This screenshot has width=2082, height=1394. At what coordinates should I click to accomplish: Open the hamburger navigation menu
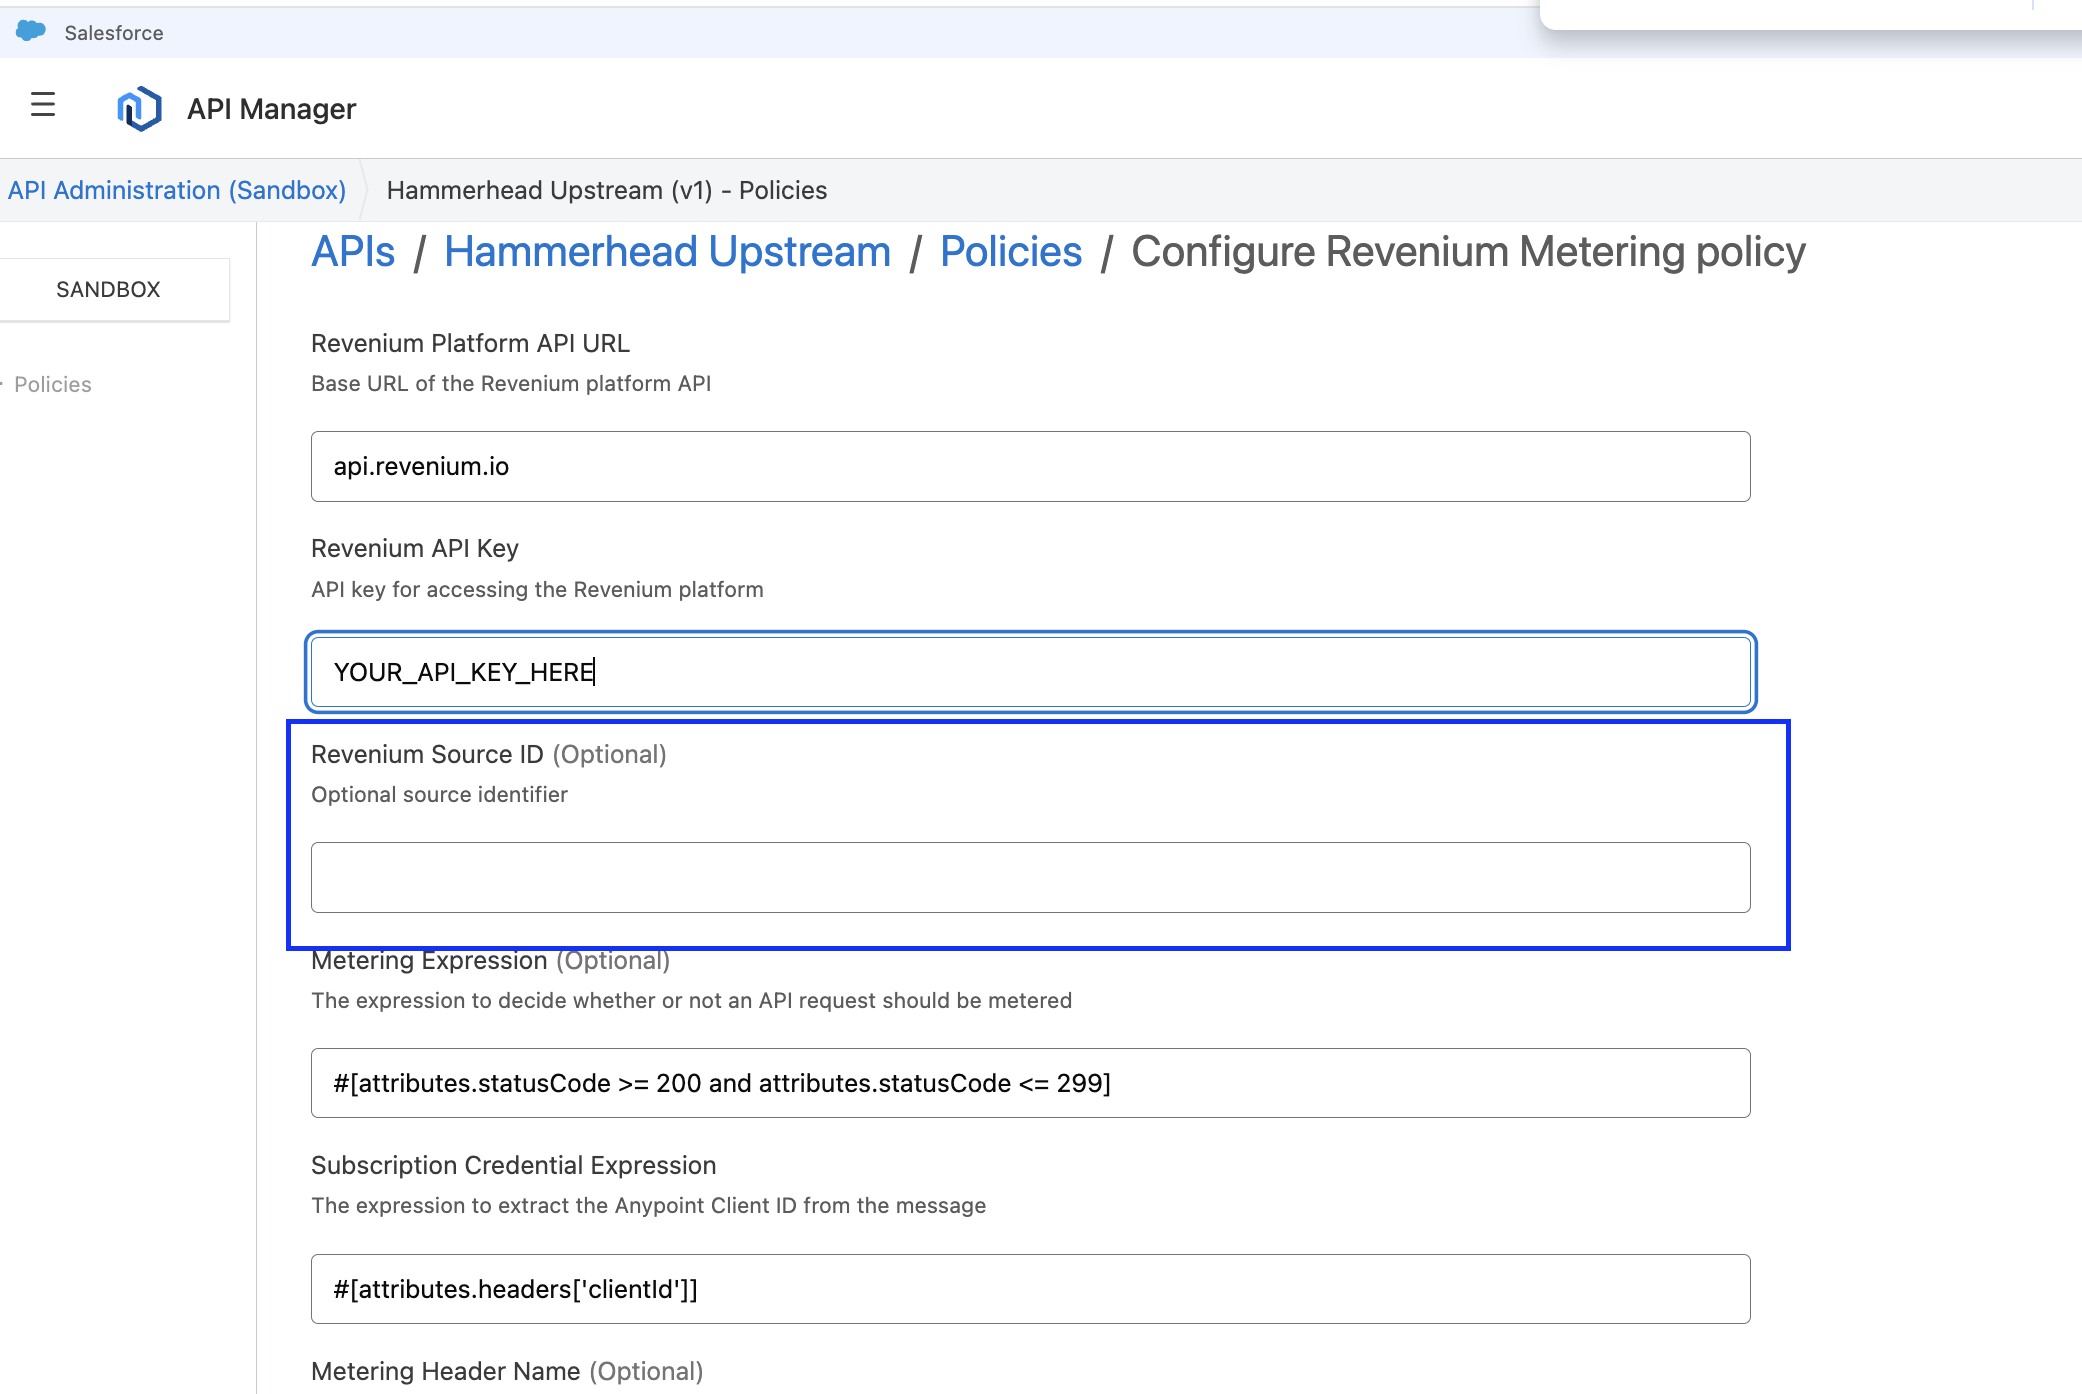click(42, 105)
